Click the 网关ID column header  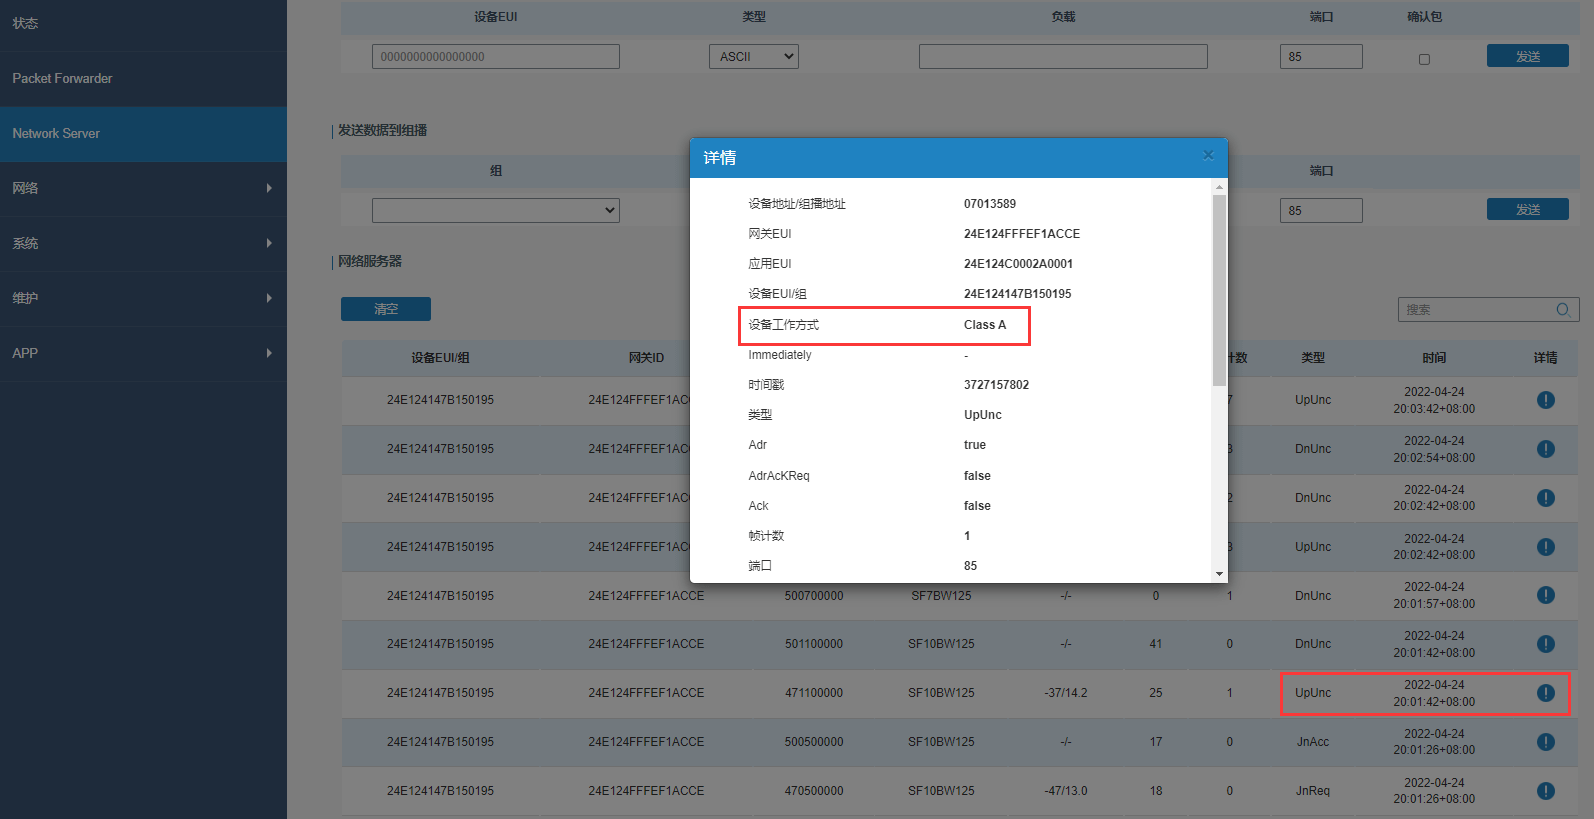click(646, 358)
